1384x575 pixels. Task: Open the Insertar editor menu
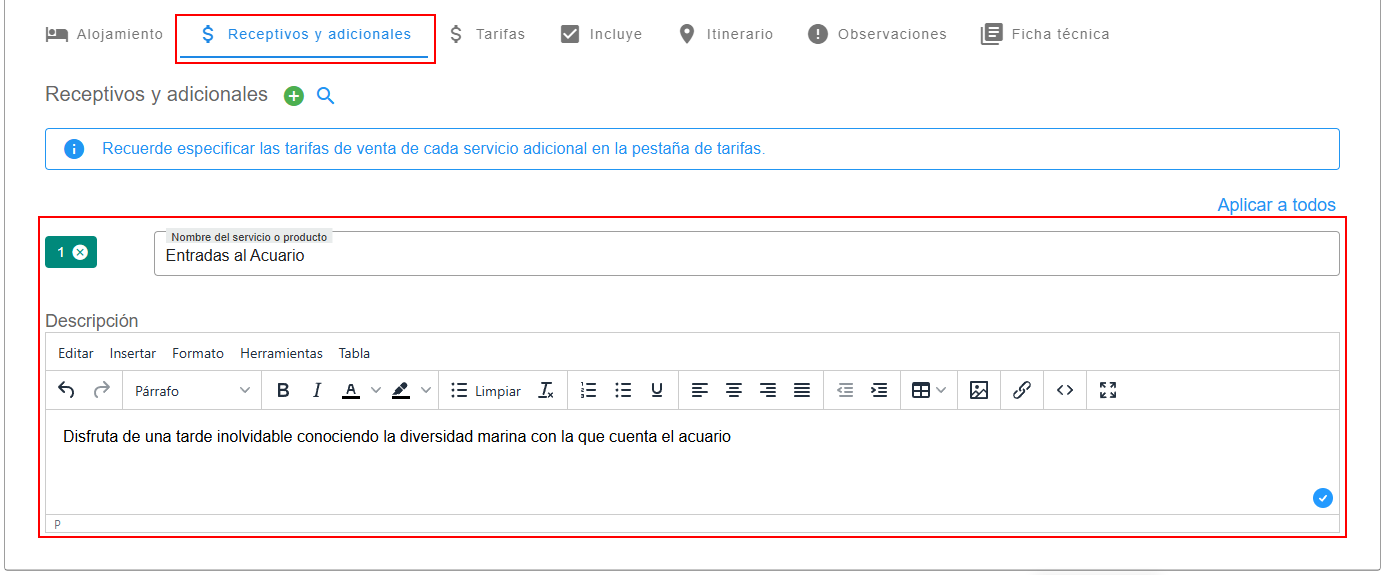pos(133,353)
